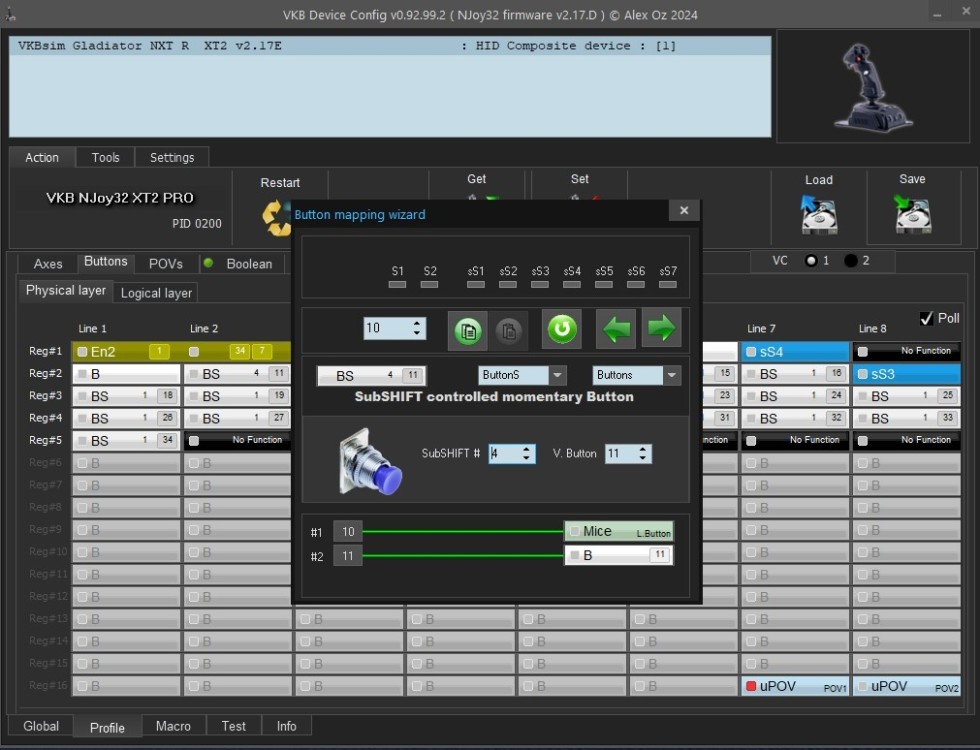Go to next button with green right arrow

pos(660,328)
